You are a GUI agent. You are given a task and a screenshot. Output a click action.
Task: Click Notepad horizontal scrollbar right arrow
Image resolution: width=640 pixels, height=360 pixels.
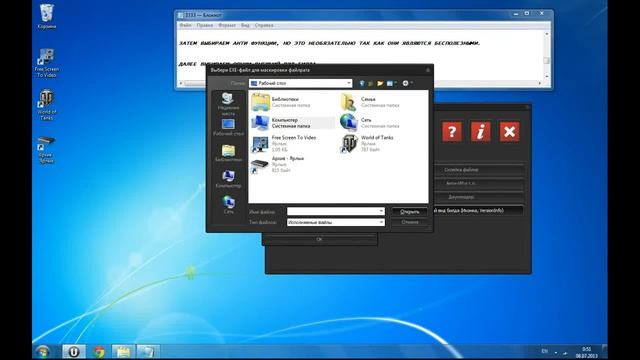point(540,83)
